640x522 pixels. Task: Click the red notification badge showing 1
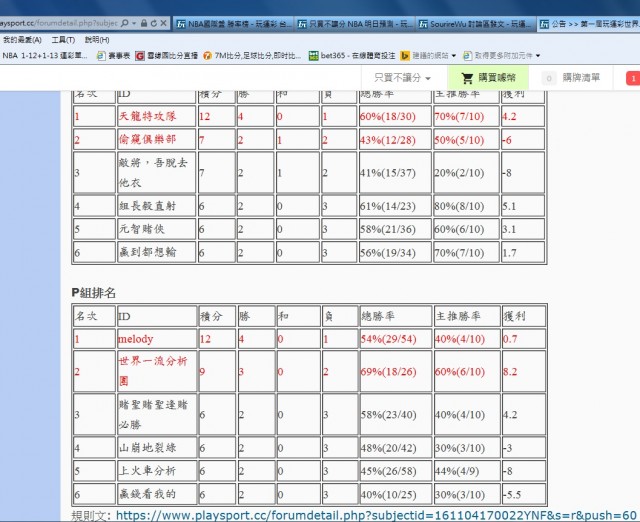pos(632,78)
